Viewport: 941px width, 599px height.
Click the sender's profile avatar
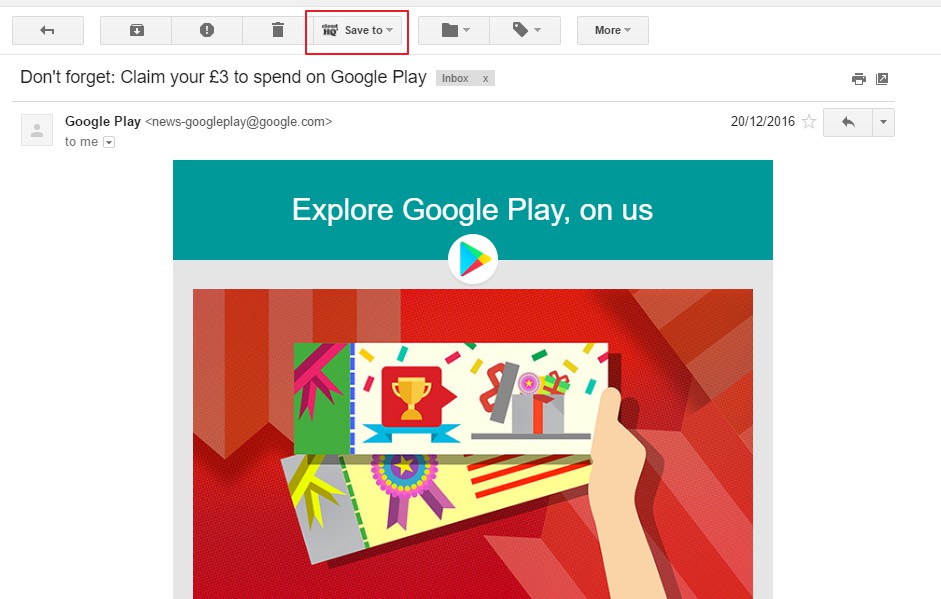[x=37, y=130]
